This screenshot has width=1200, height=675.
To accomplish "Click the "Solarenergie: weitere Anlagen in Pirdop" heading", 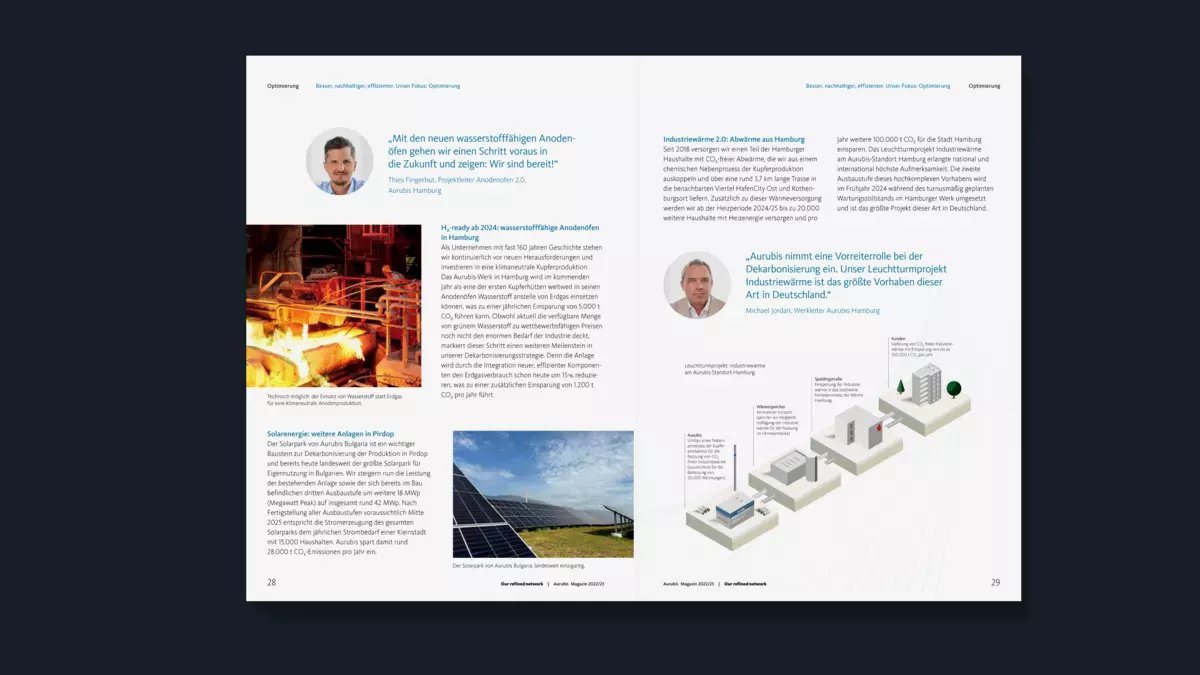I will click(330, 434).
